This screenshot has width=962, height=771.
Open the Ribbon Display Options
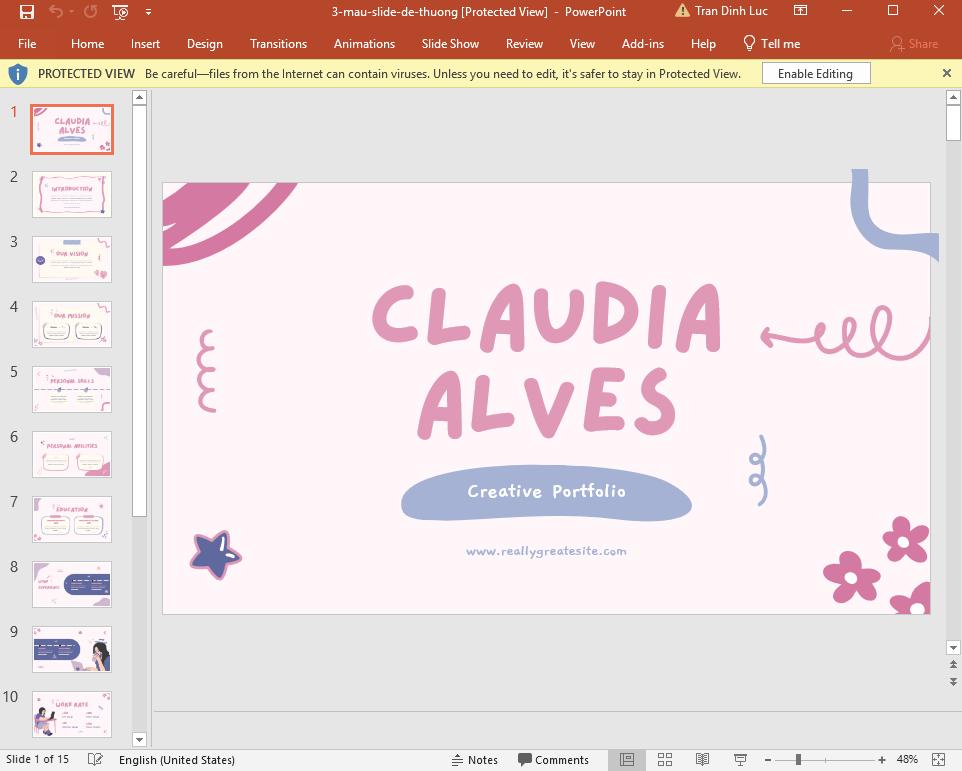800,11
